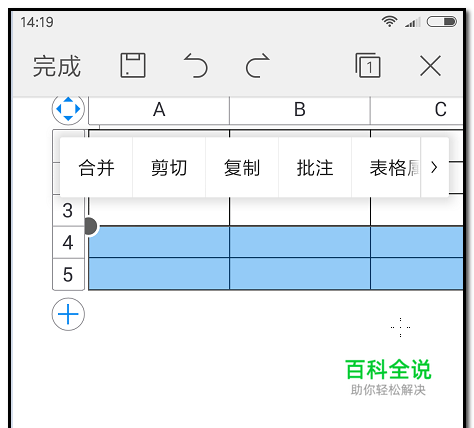Select column C header
Viewport: 474px width, 428px height.
click(x=417, y=110)
